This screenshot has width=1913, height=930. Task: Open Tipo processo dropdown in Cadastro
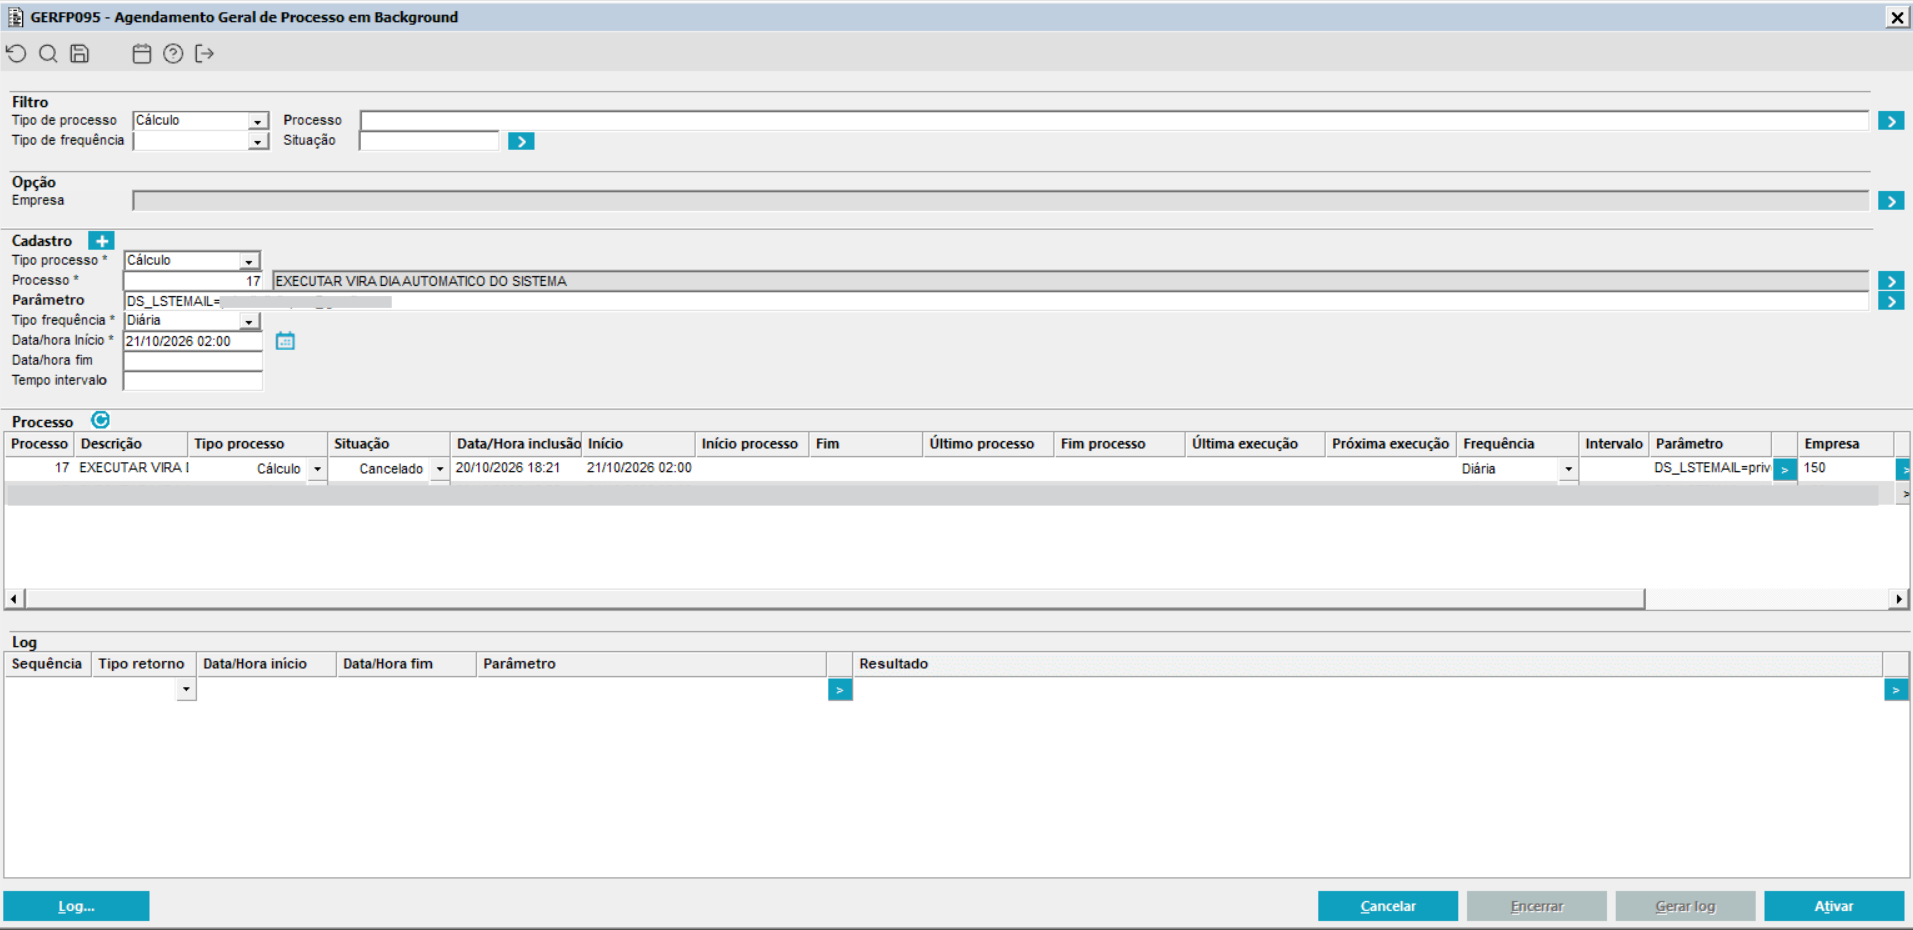(249, 261)
